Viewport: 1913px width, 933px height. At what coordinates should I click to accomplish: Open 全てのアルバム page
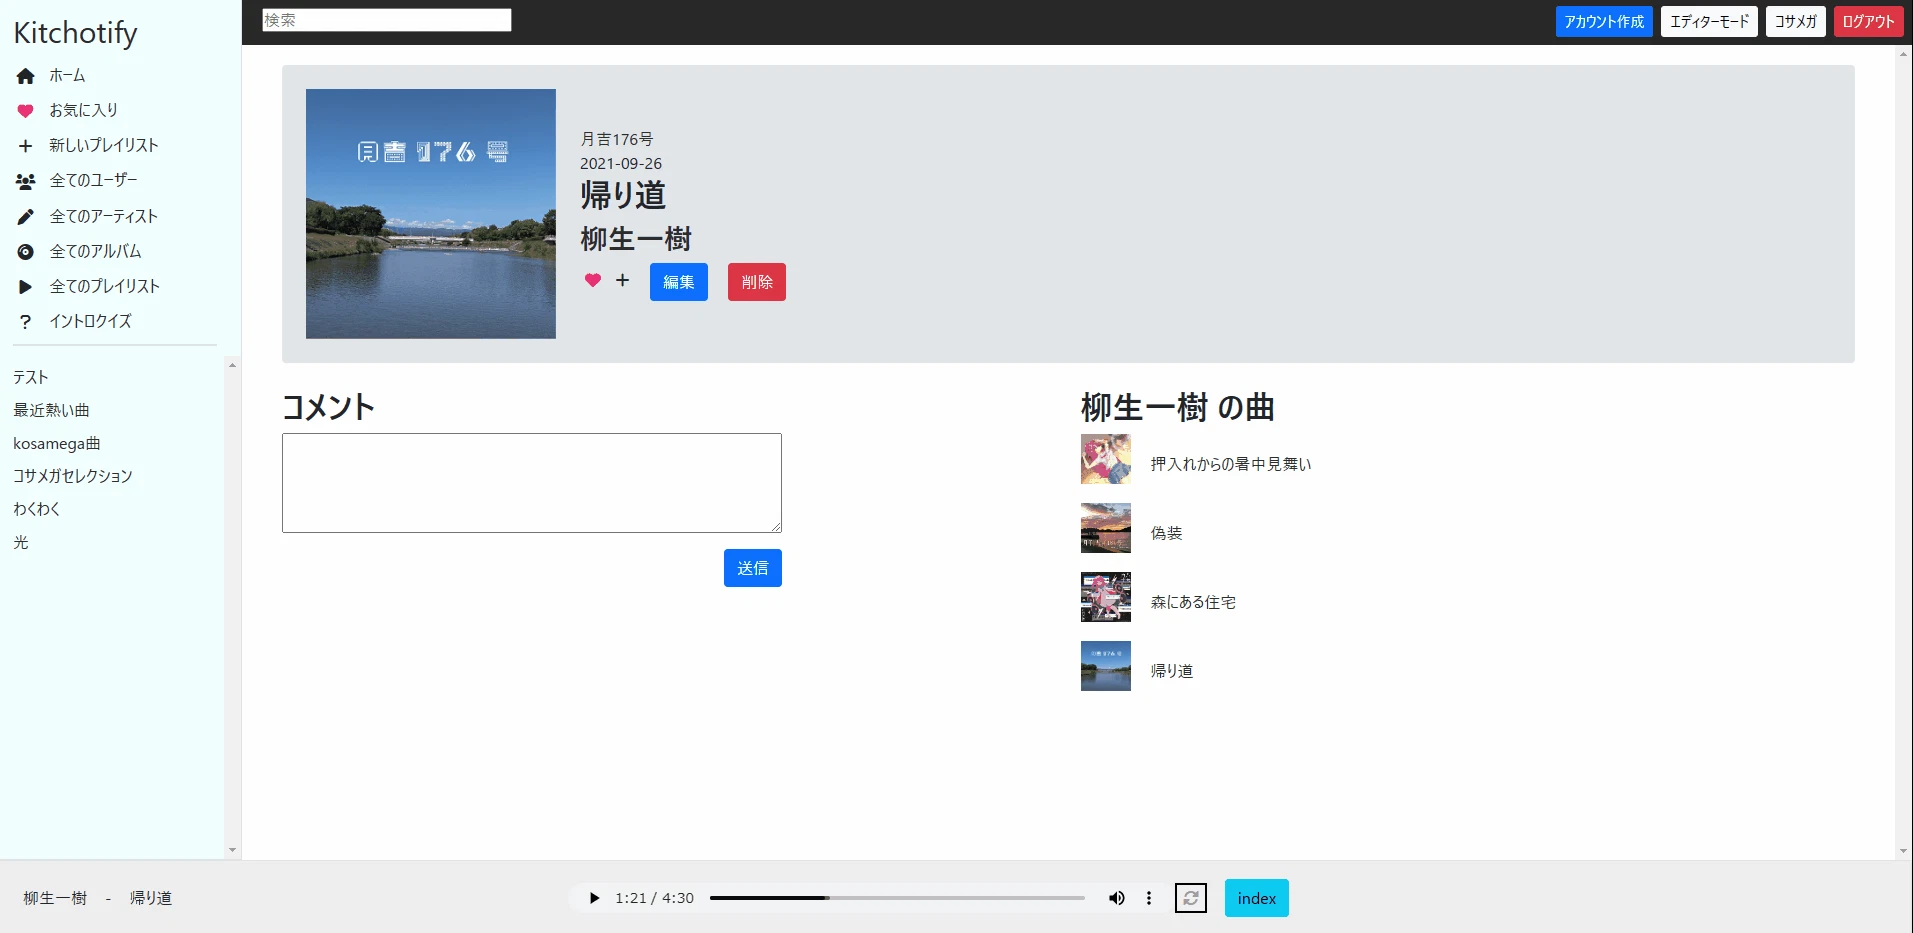coord(96,252)
